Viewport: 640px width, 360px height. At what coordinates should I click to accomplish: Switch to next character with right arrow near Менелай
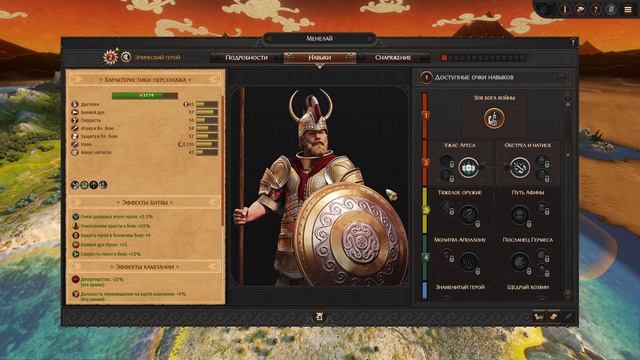coord(370,38)
